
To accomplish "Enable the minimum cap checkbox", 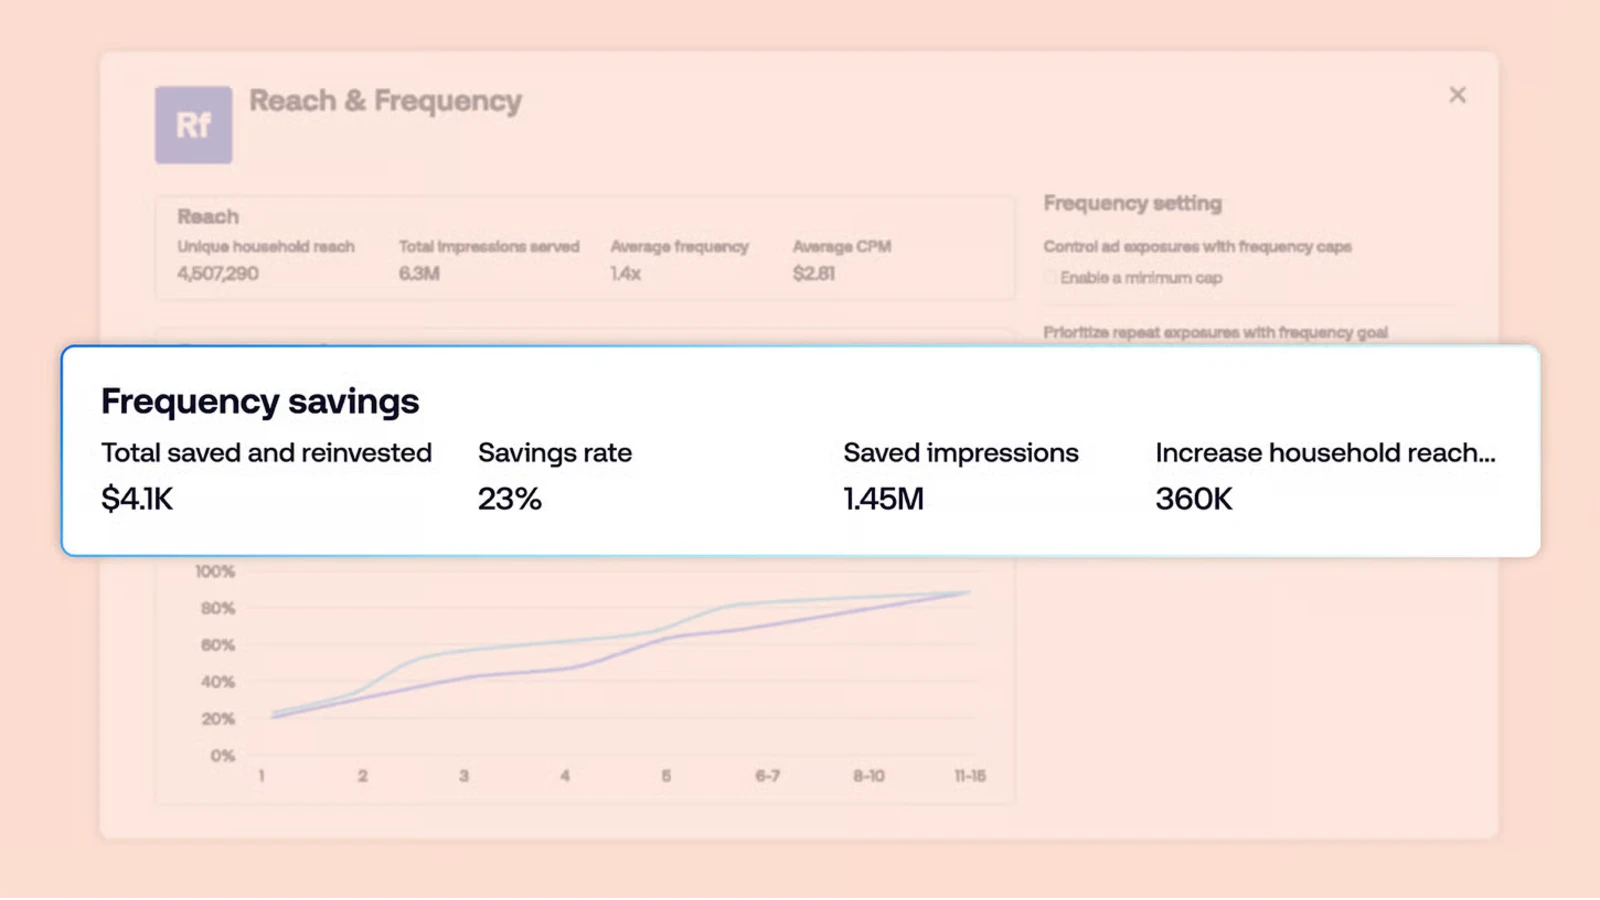I will pyautogui.click(x=1050, y=278).
